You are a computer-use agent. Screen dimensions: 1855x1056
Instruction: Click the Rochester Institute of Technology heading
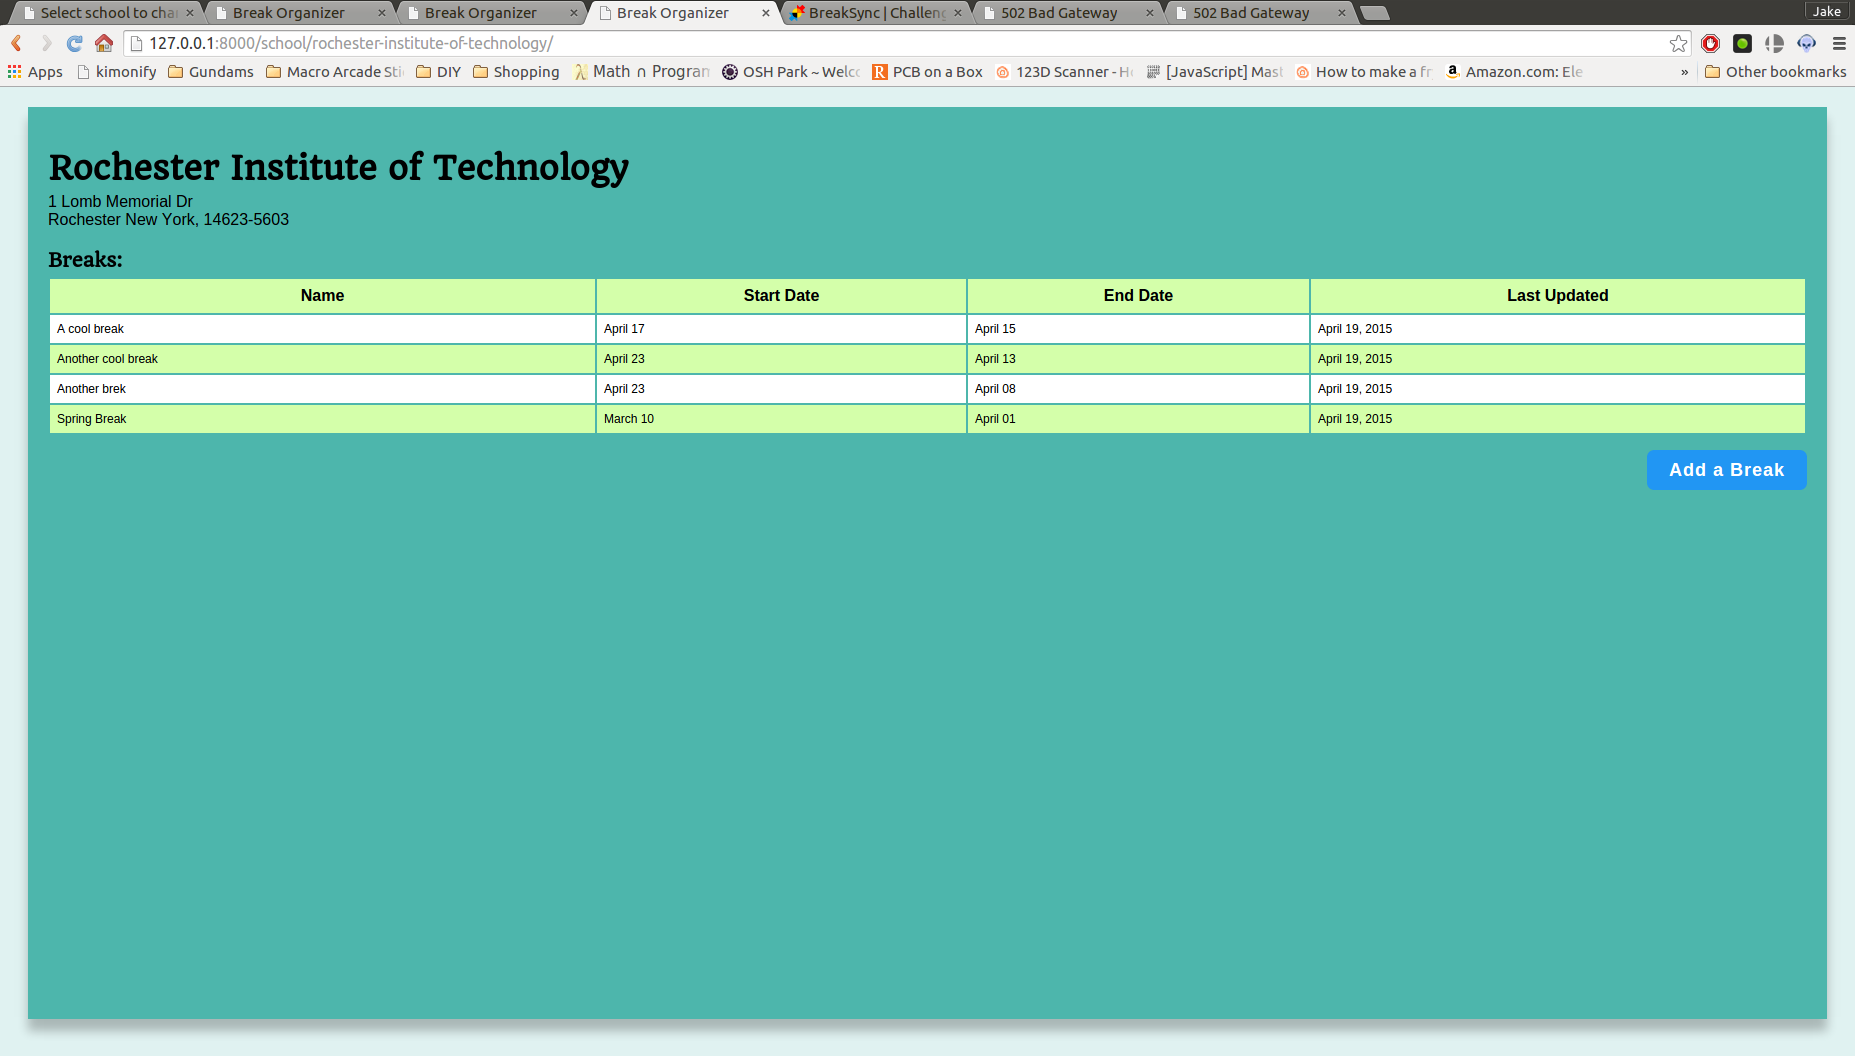[x=339, y=167]
